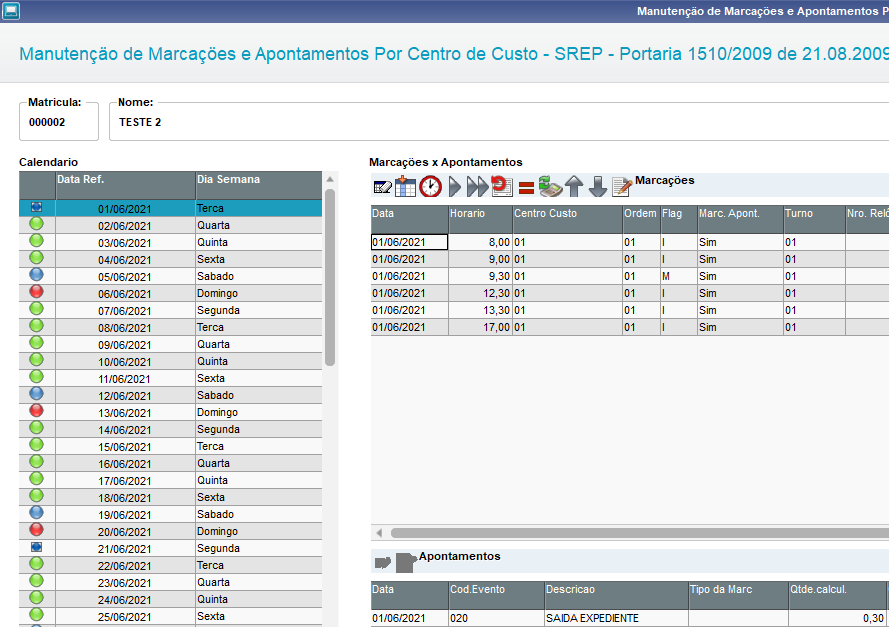Viewport: 889px width, 627px height.
Task: Click the Horario cell 17,00
Action: [x=480, y=327]
